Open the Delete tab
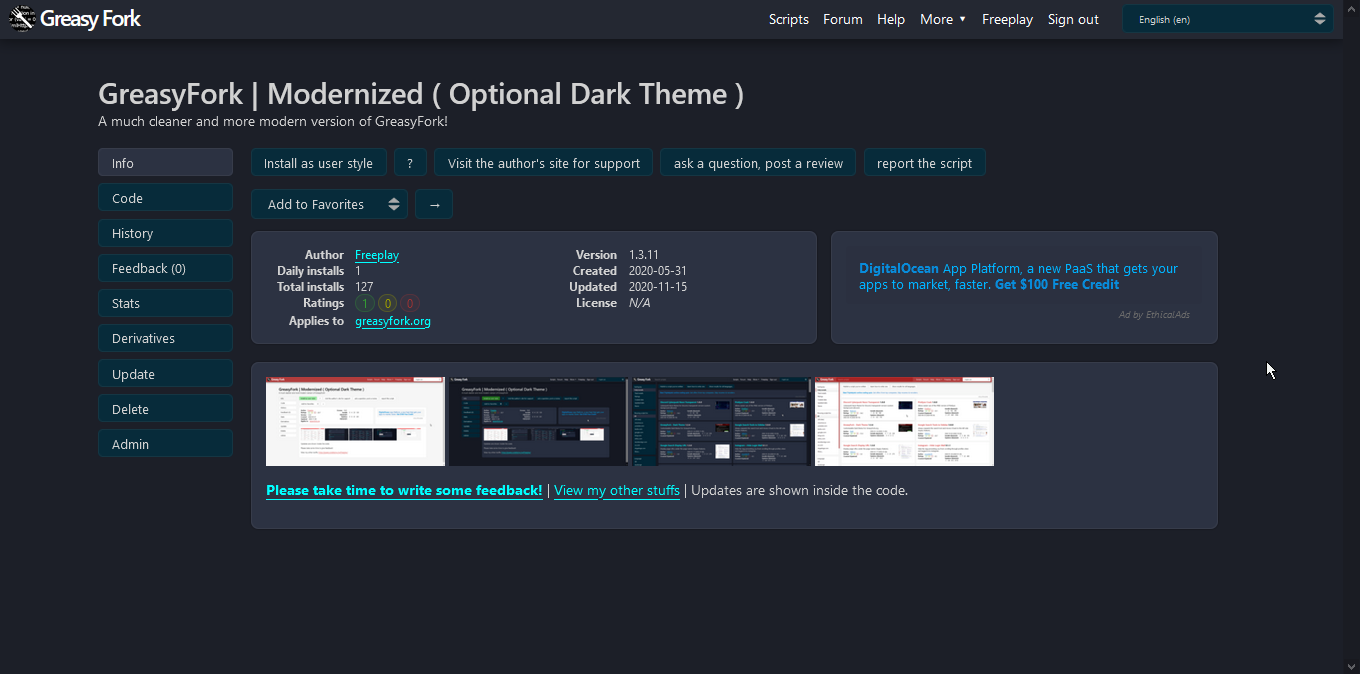1360x674 pixels. point(165,409)
